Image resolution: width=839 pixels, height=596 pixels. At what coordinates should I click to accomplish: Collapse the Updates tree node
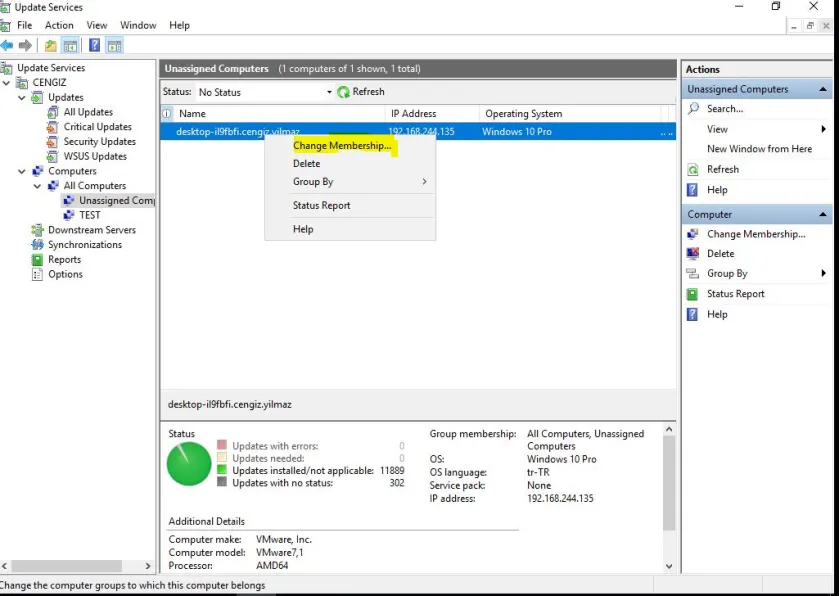click(22, 98)
